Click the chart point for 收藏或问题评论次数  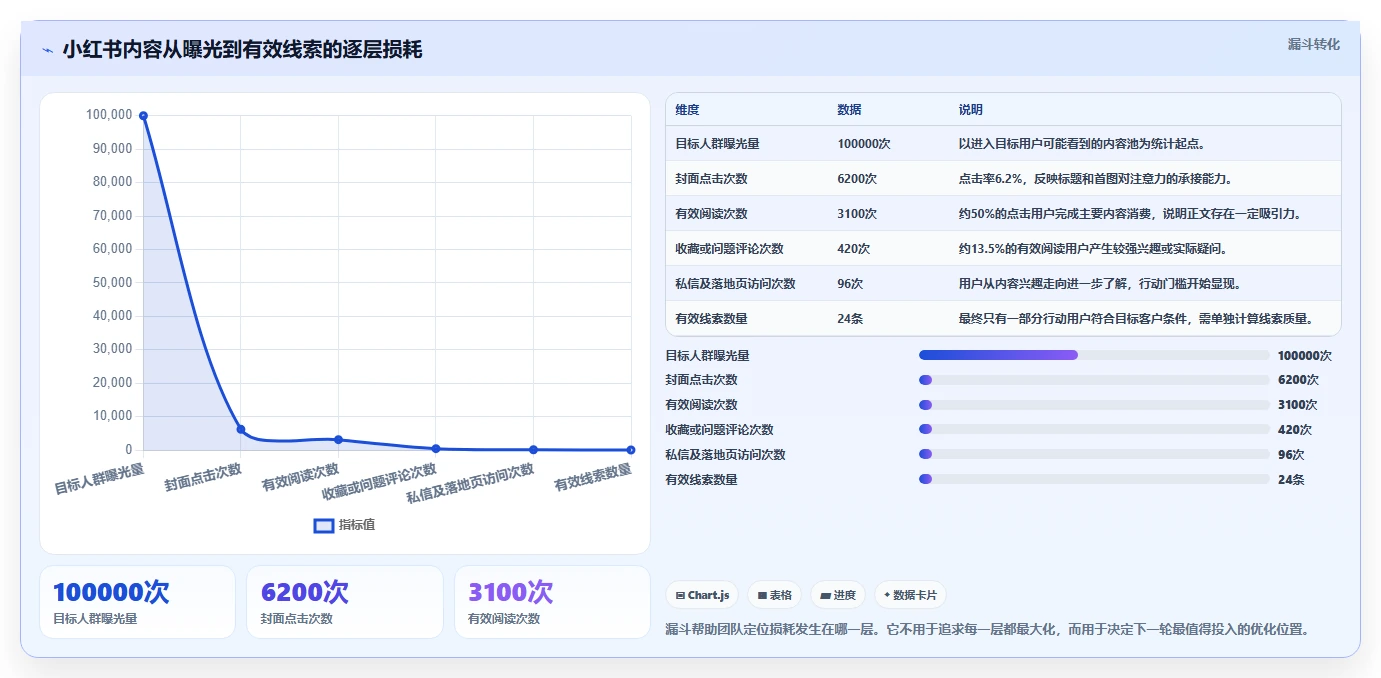coord(436,449)
